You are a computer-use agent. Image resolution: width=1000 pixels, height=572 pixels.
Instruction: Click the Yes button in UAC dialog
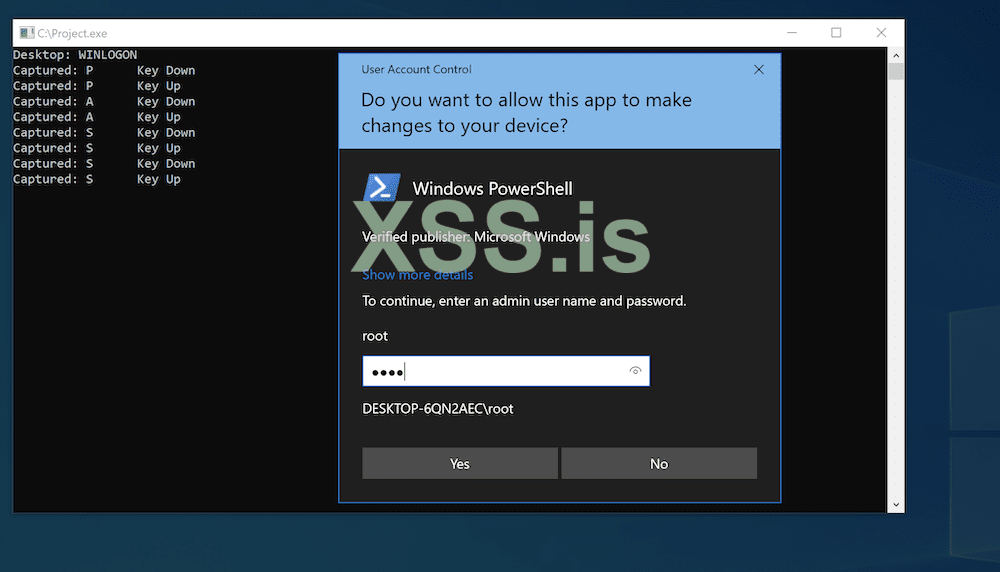coord(460,464)
